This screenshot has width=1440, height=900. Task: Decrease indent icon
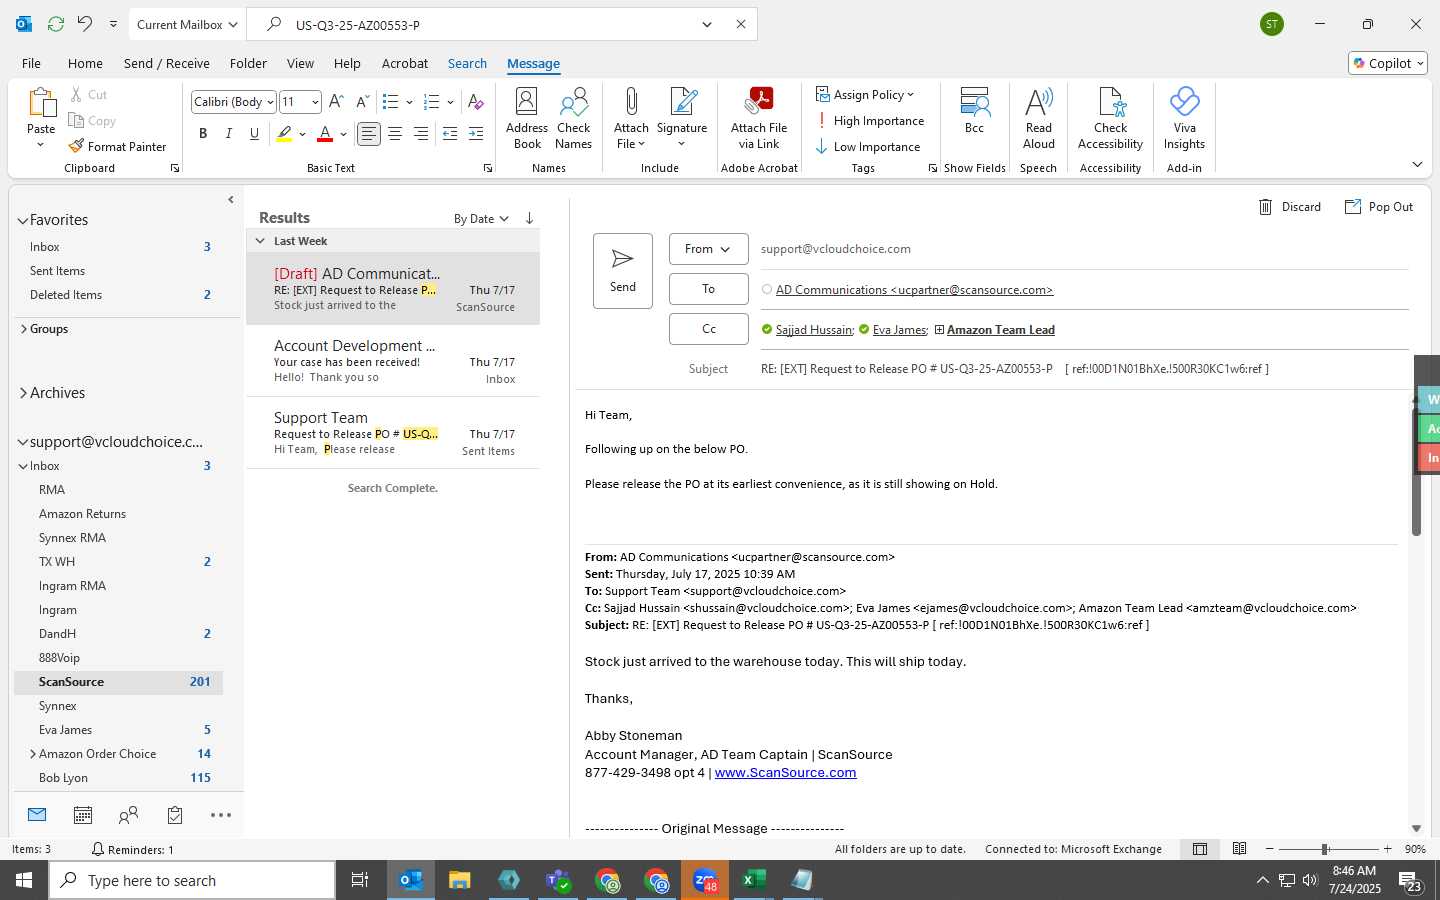pyautogui.click(x=450, y=134)
